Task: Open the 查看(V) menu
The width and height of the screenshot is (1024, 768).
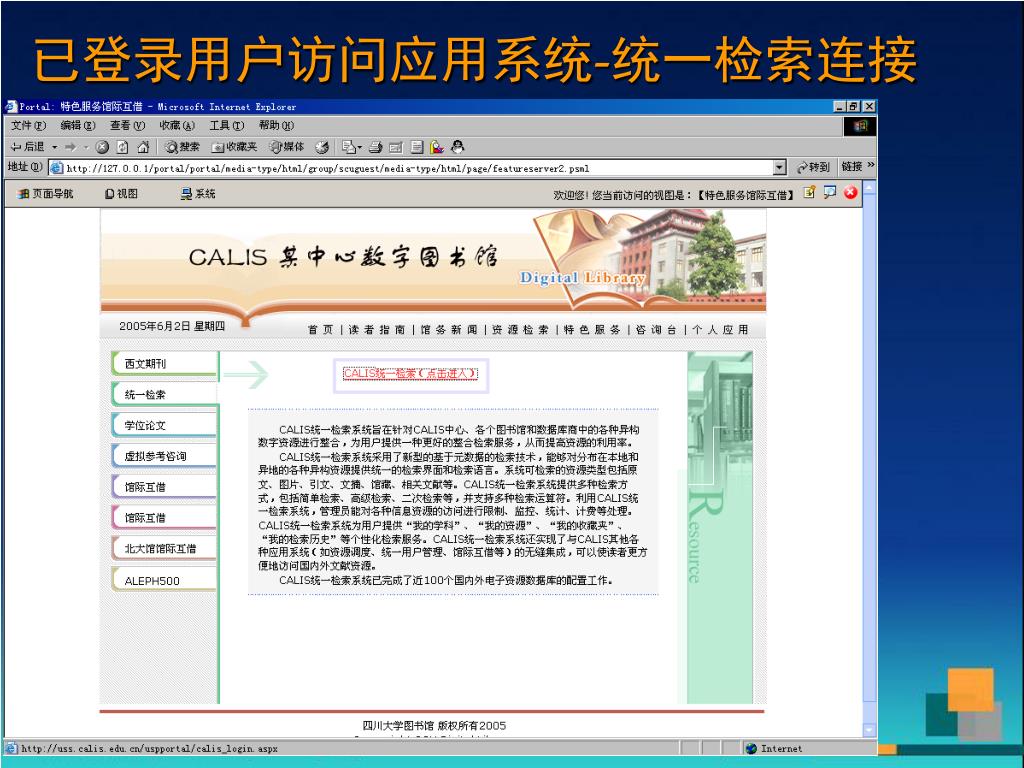Action: coord(127,125)
